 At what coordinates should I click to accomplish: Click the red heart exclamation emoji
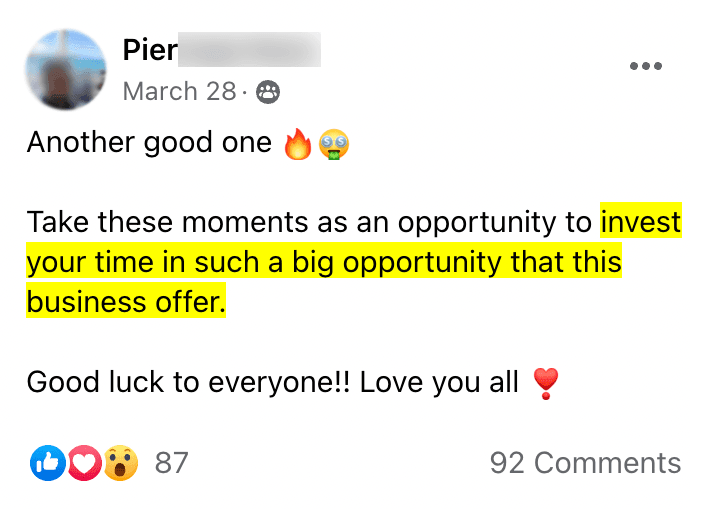[545, 382]
